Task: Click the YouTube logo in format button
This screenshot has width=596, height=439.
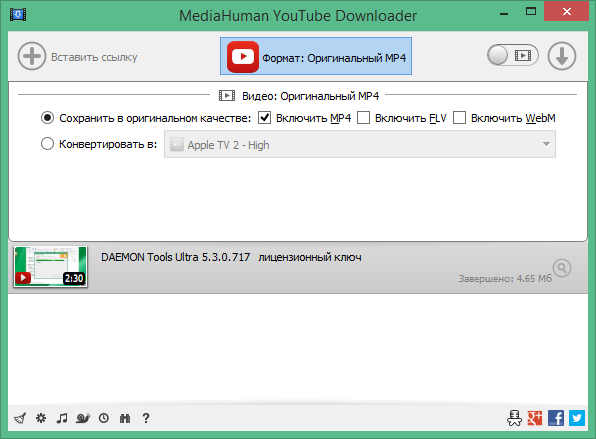Action: click(x=243, y=57)
